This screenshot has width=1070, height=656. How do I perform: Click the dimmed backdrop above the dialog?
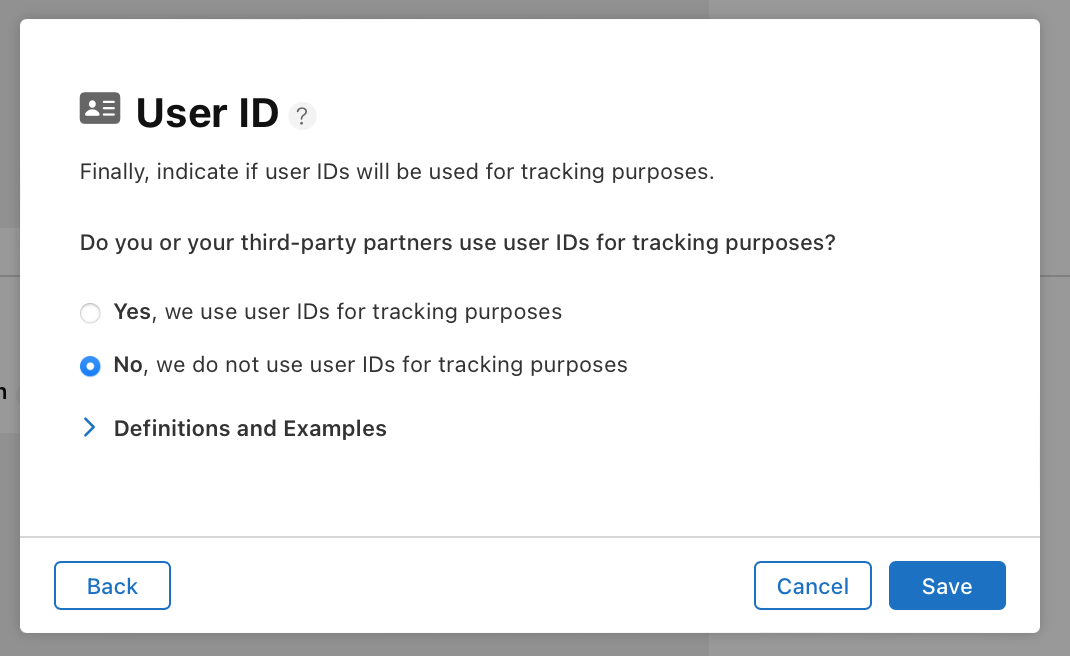(535, 9)
